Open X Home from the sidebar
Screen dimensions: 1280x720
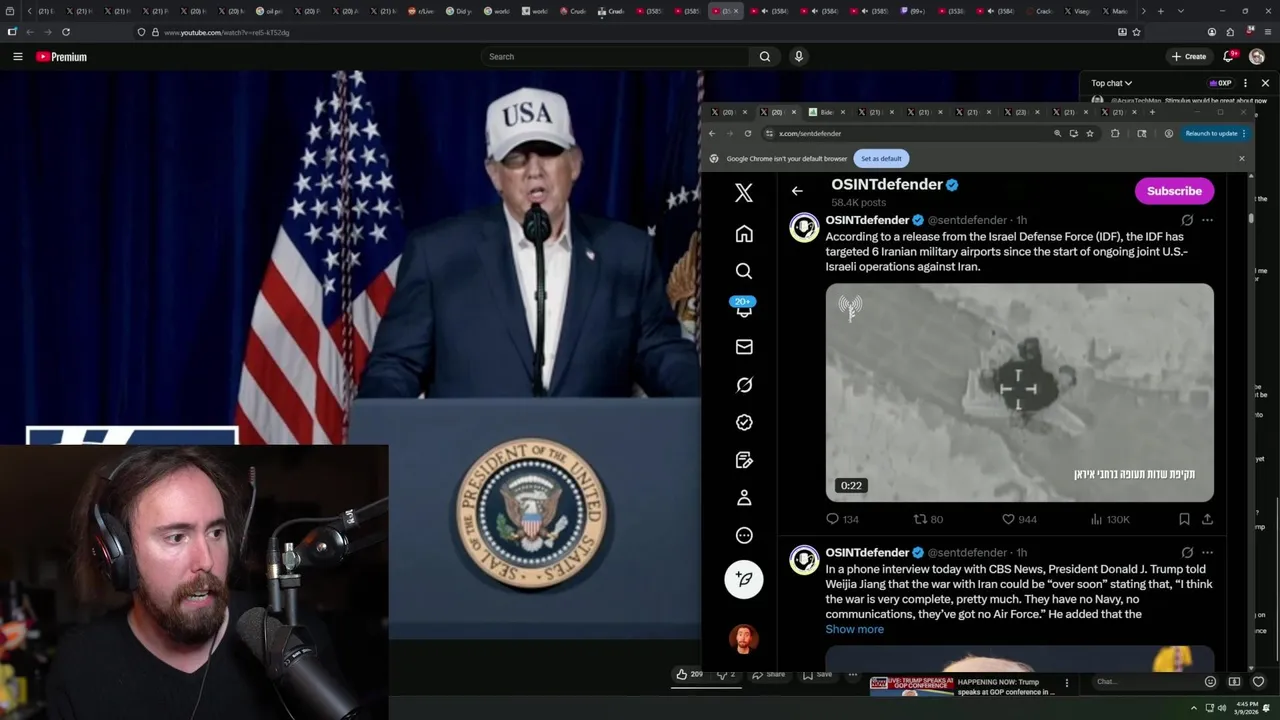point(744,234)
